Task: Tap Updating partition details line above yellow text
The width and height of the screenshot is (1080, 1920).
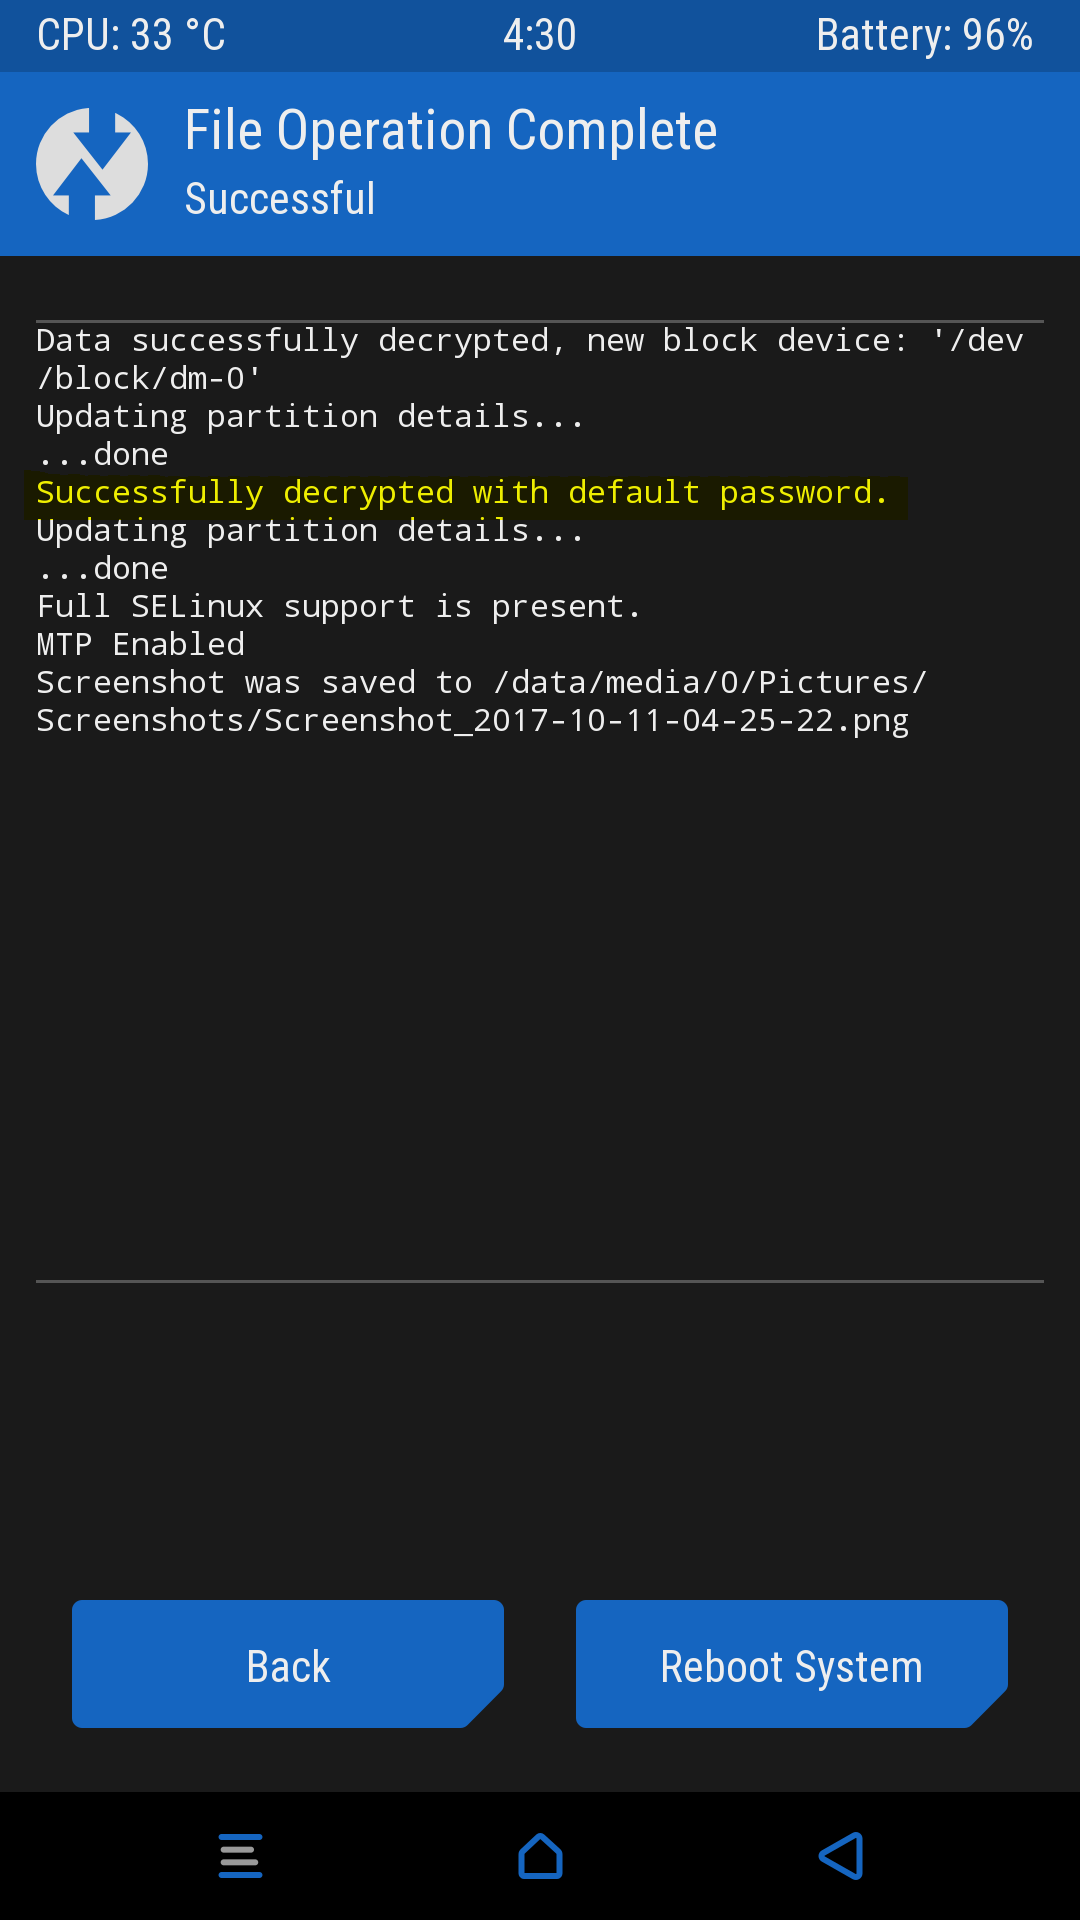Action: pyautogui.click(x=310, y=417)
